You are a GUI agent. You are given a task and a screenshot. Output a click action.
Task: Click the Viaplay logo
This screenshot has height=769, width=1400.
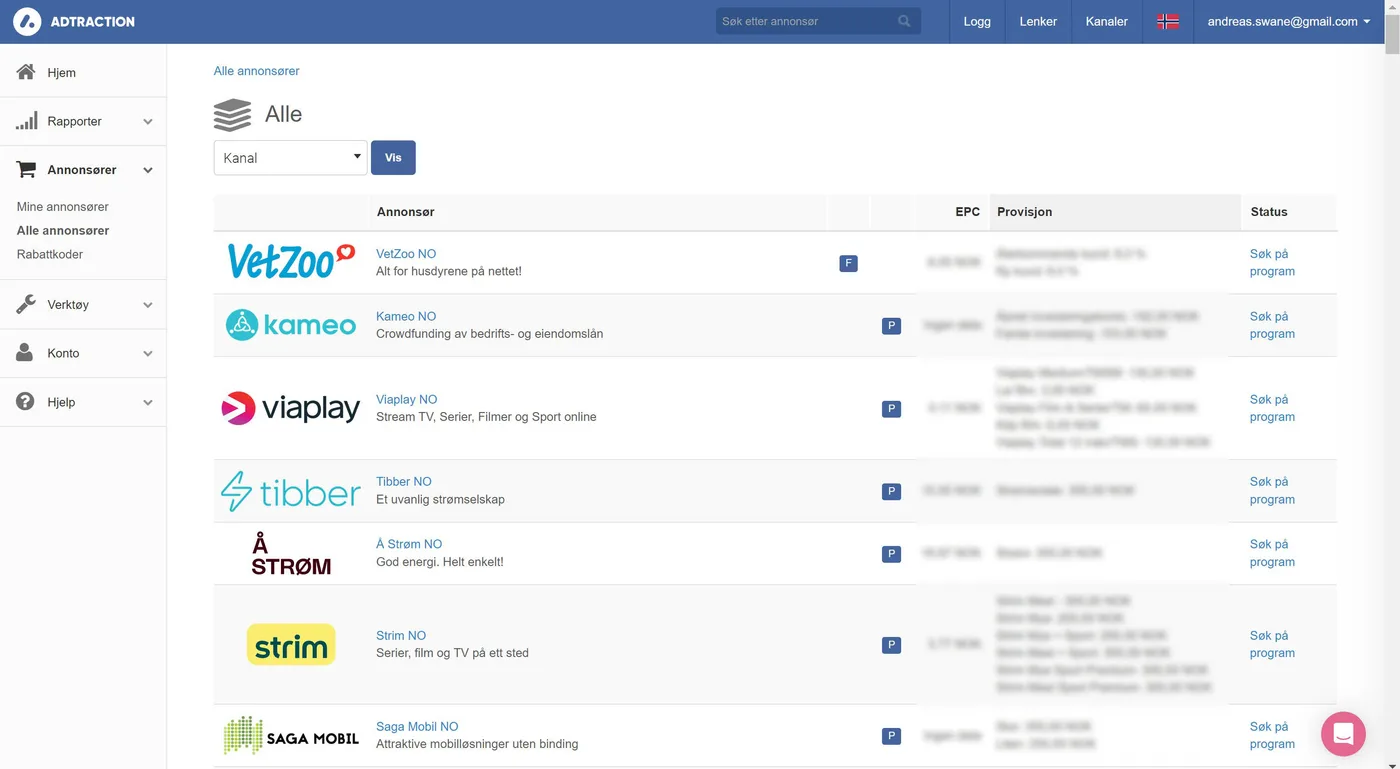[x=291, y=408]
